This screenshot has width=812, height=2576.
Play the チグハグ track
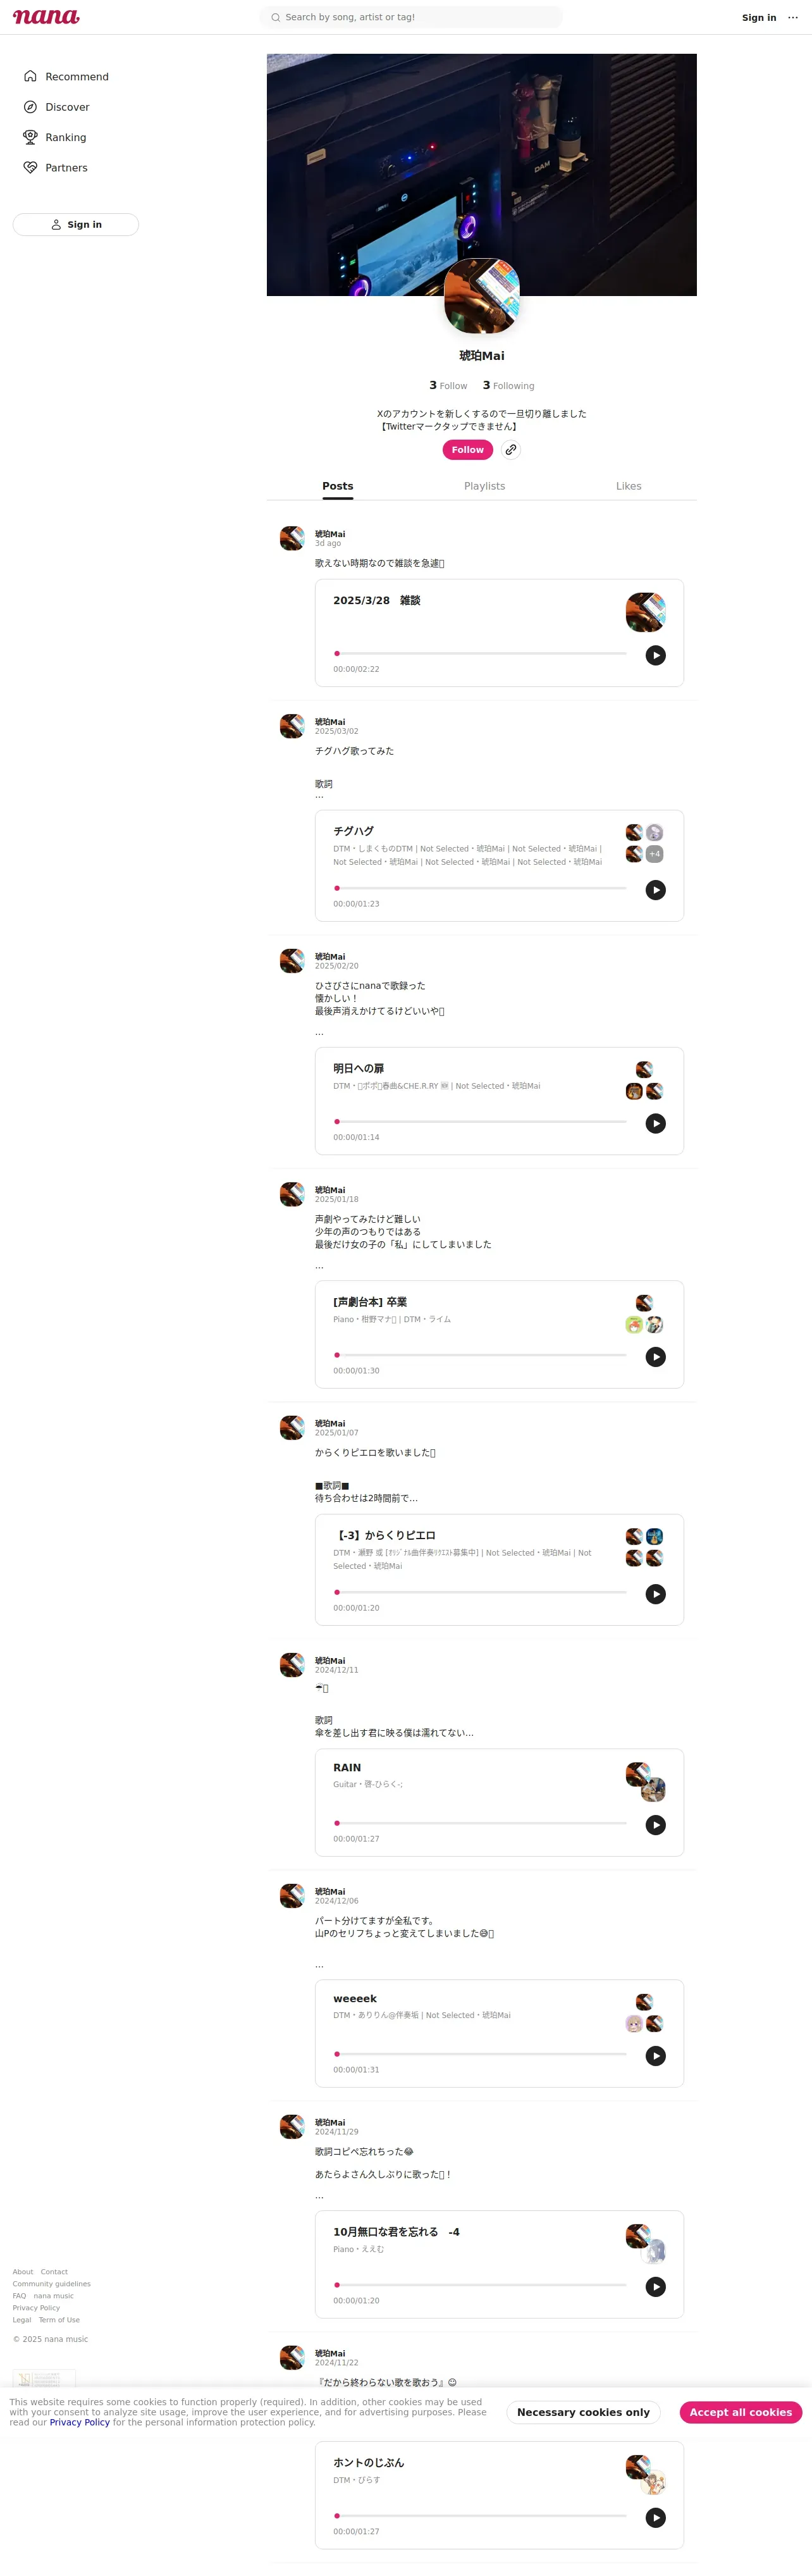[x=656, y=890]
